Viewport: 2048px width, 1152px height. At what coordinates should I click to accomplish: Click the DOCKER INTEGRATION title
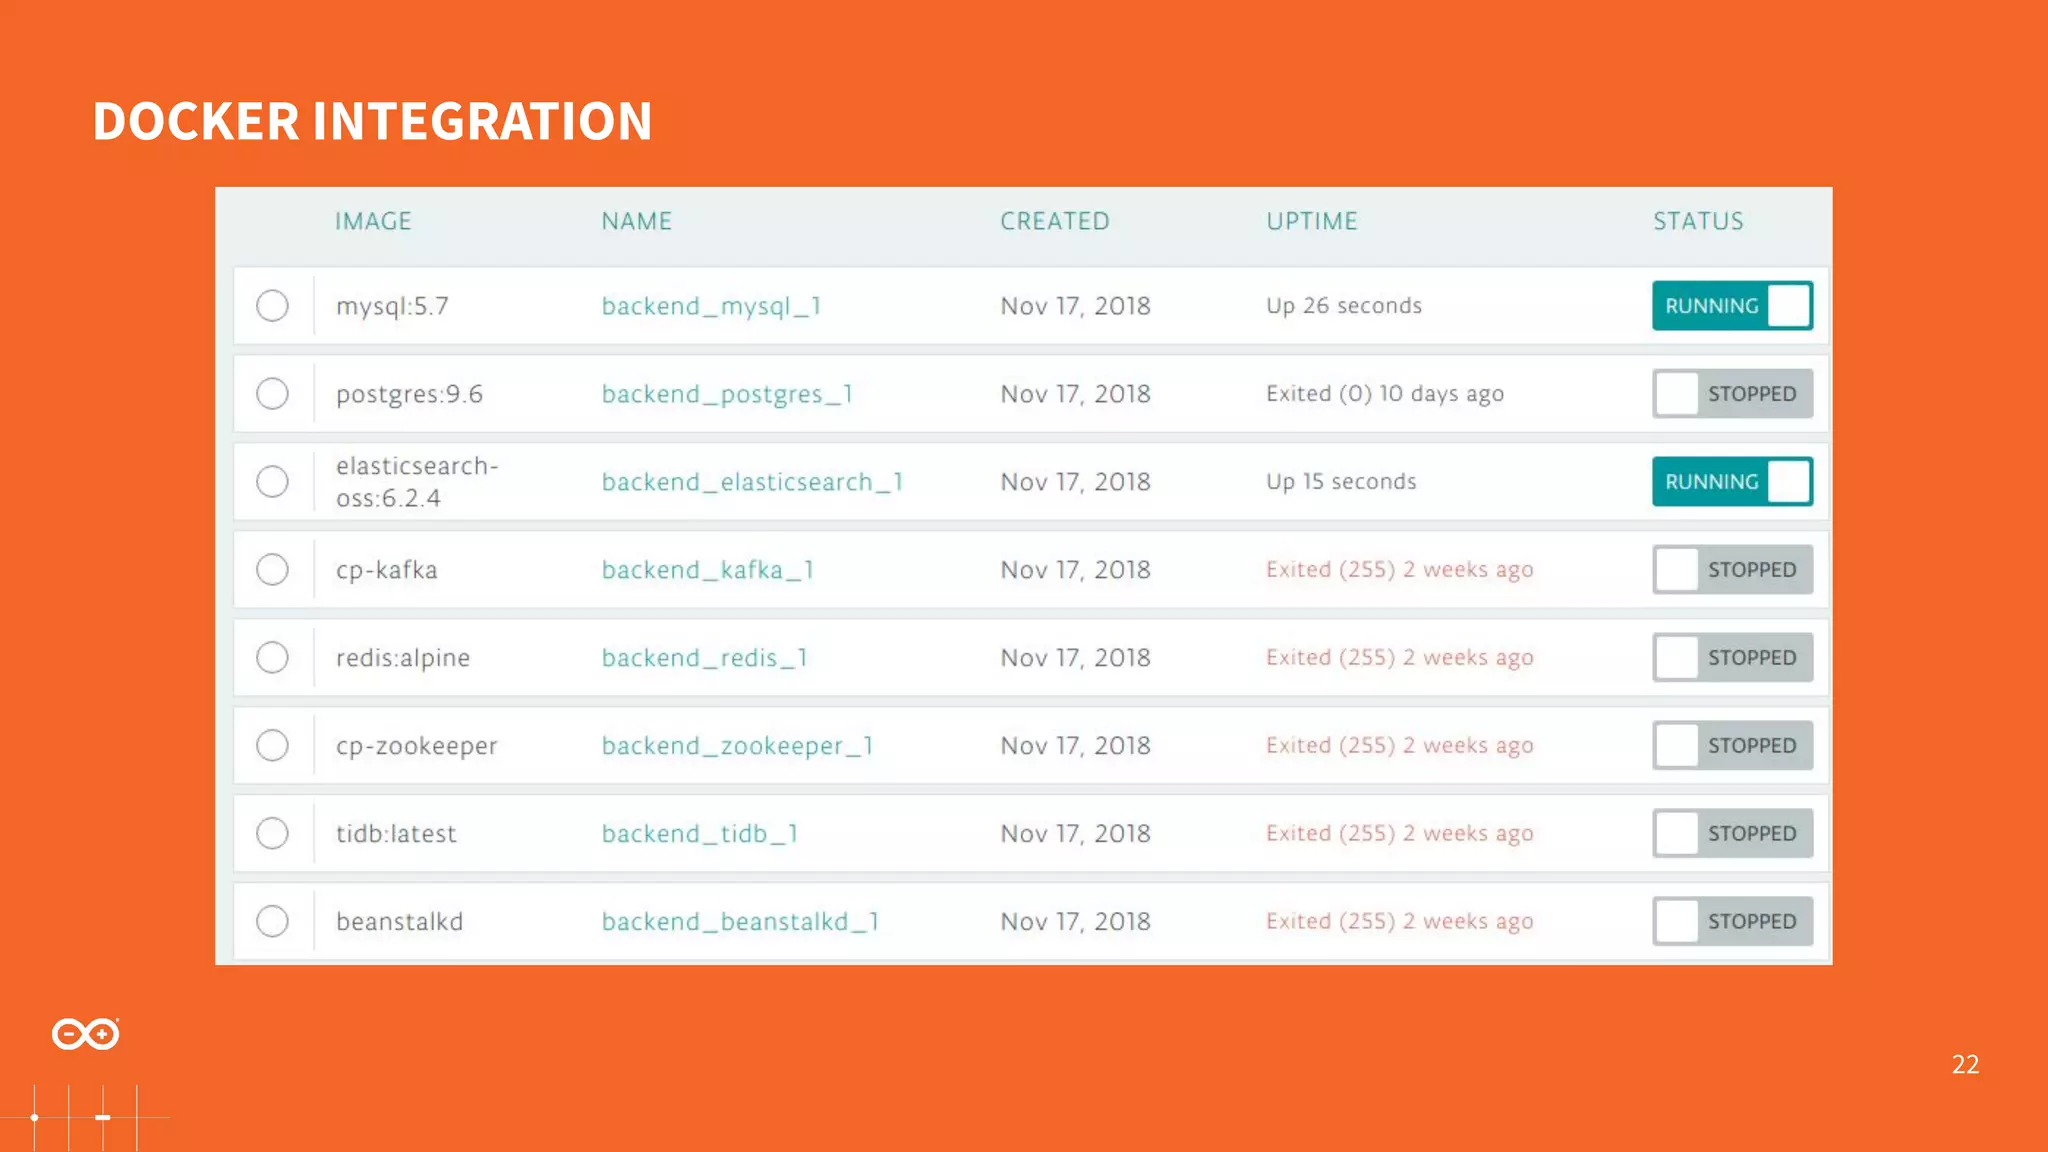[x=372, y=121]
